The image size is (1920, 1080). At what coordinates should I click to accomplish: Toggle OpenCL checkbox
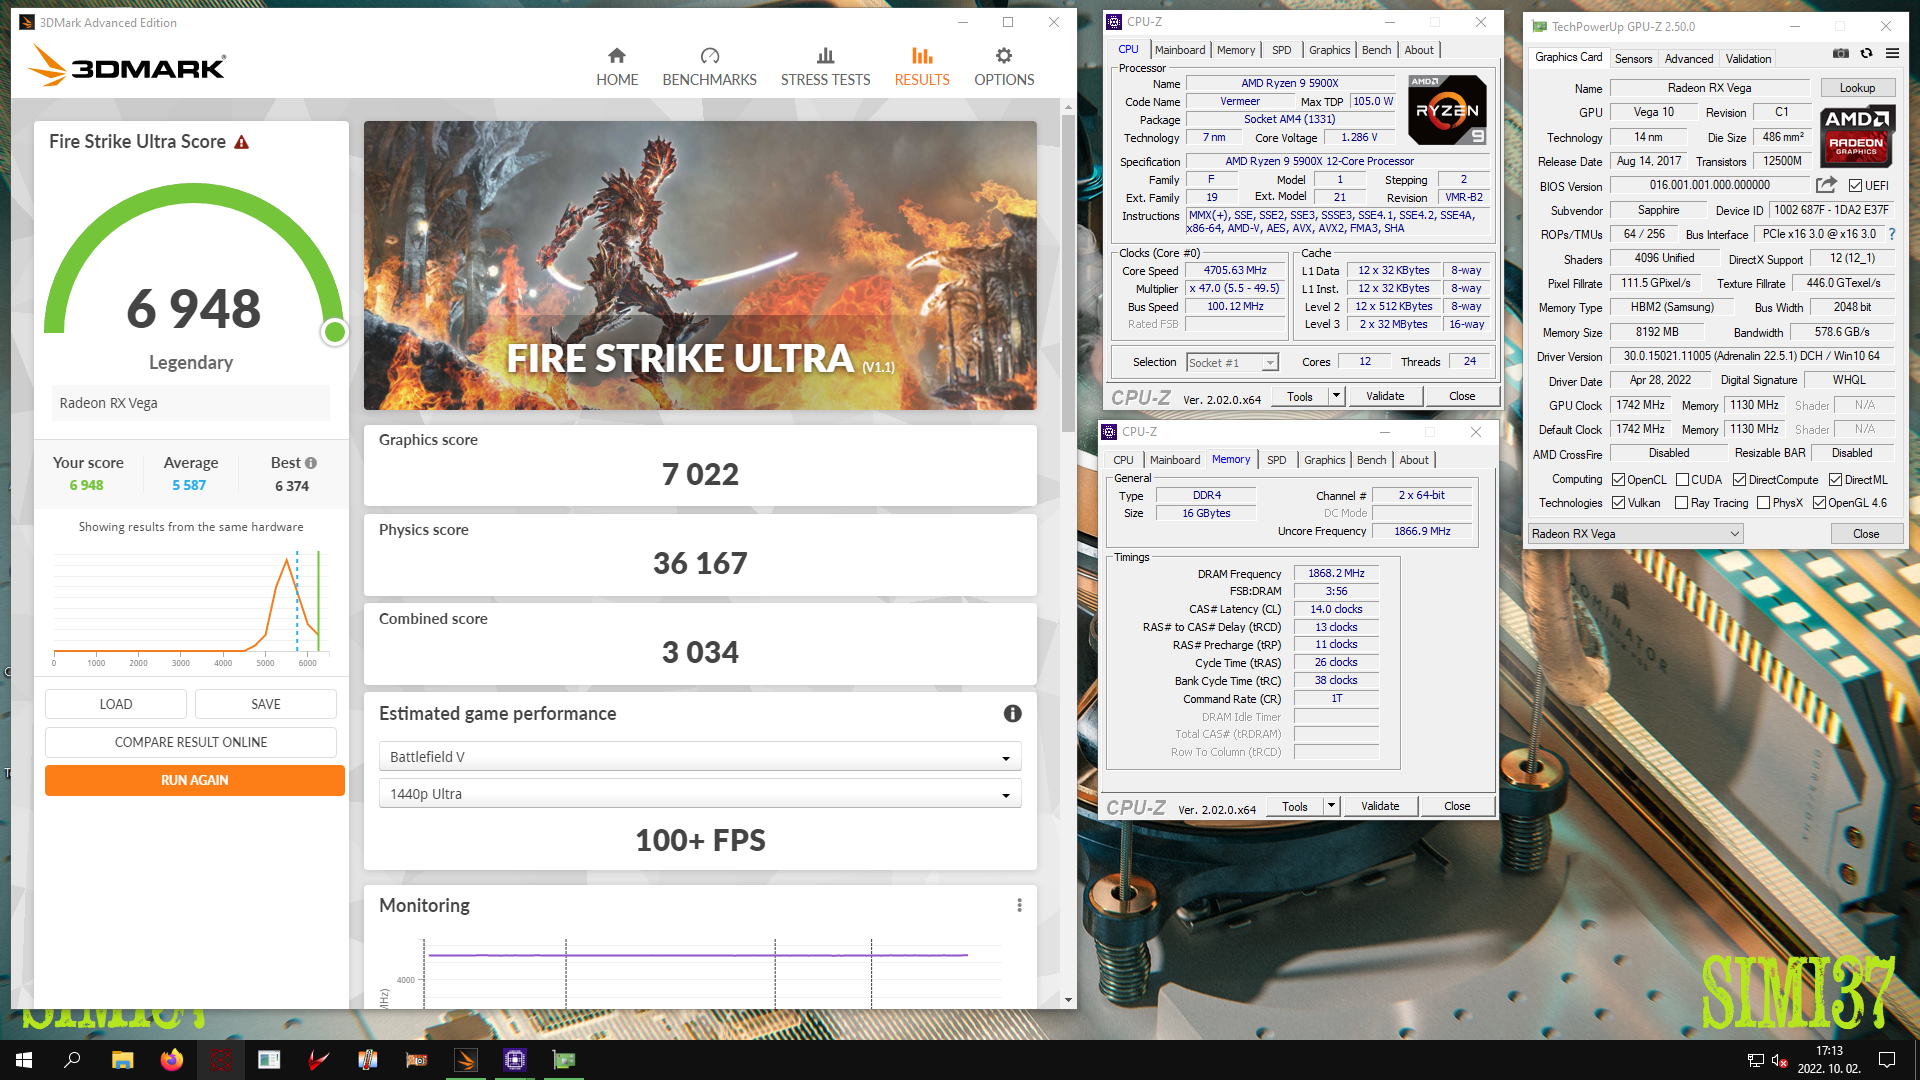coord(1618,480)
